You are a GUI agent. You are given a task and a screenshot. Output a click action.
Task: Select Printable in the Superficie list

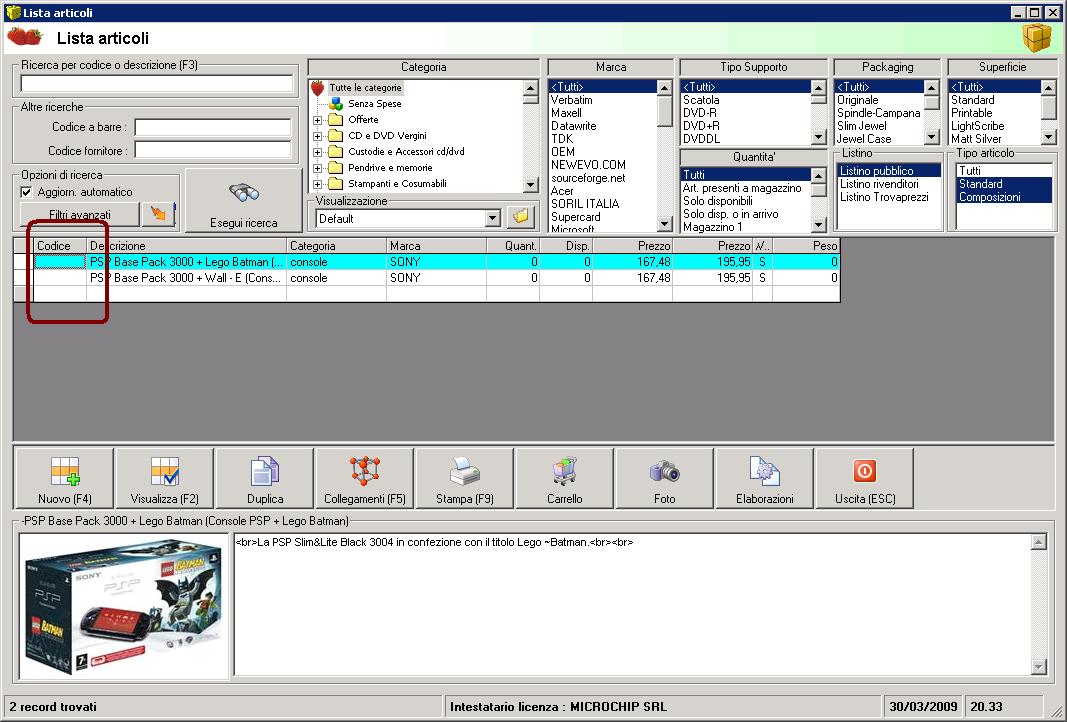pyautogui.click(x=972, y=113)
